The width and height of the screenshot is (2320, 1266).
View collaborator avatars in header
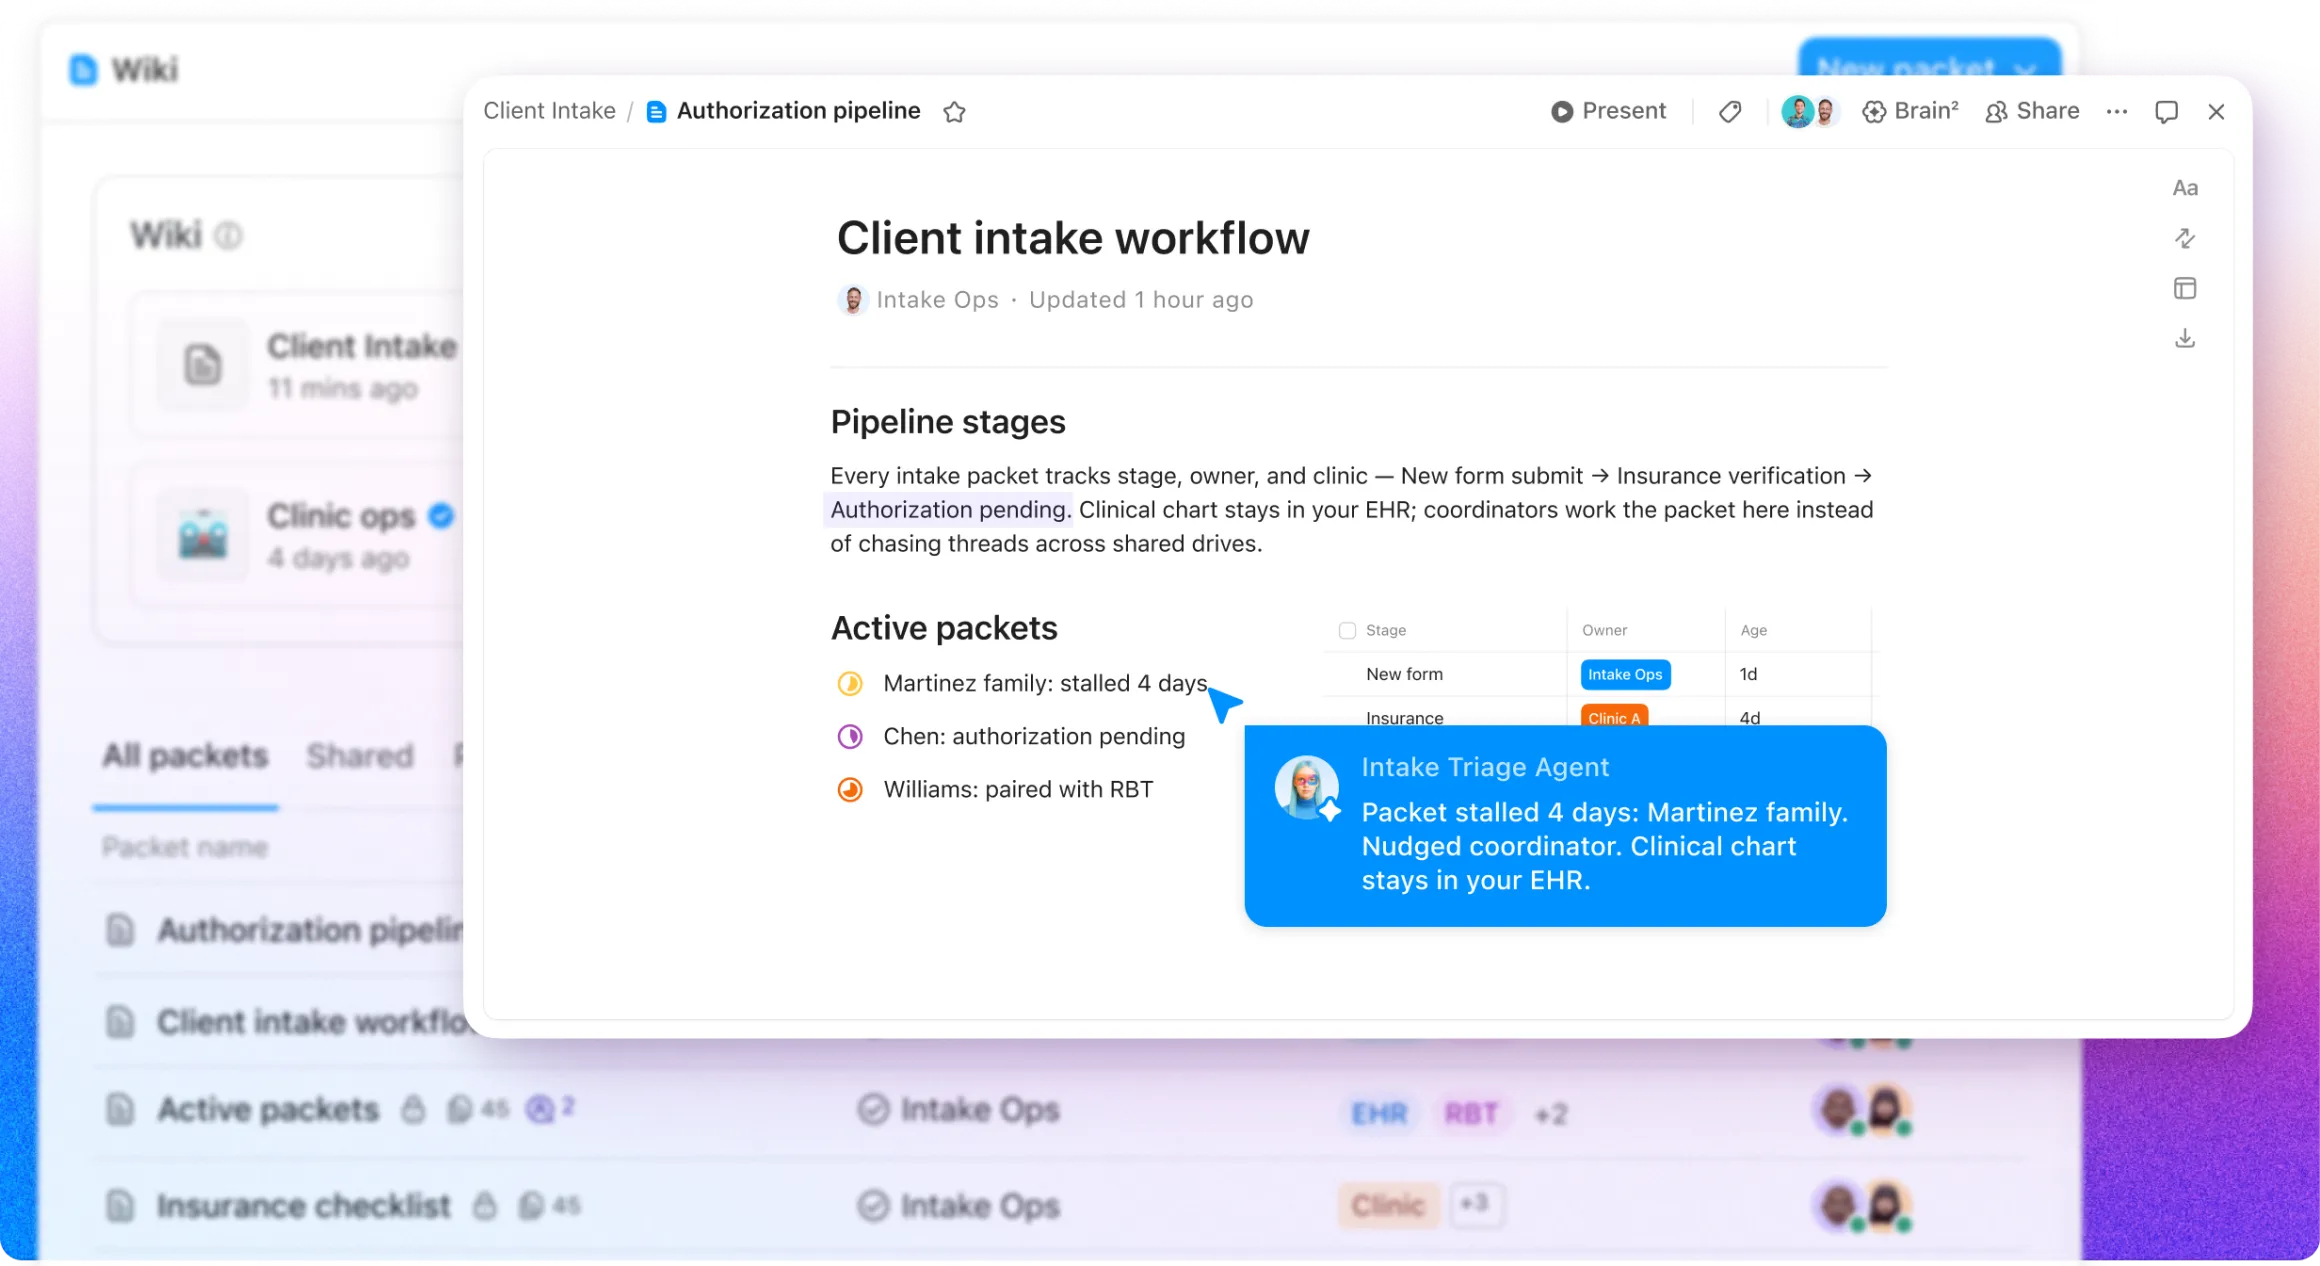click(x=1810, y=111)
